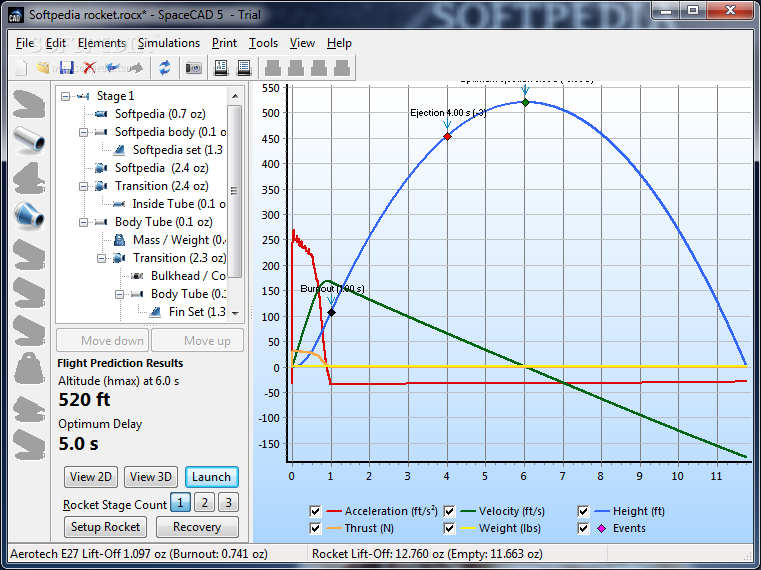Click the View 2D button

(x=91, y=477)
